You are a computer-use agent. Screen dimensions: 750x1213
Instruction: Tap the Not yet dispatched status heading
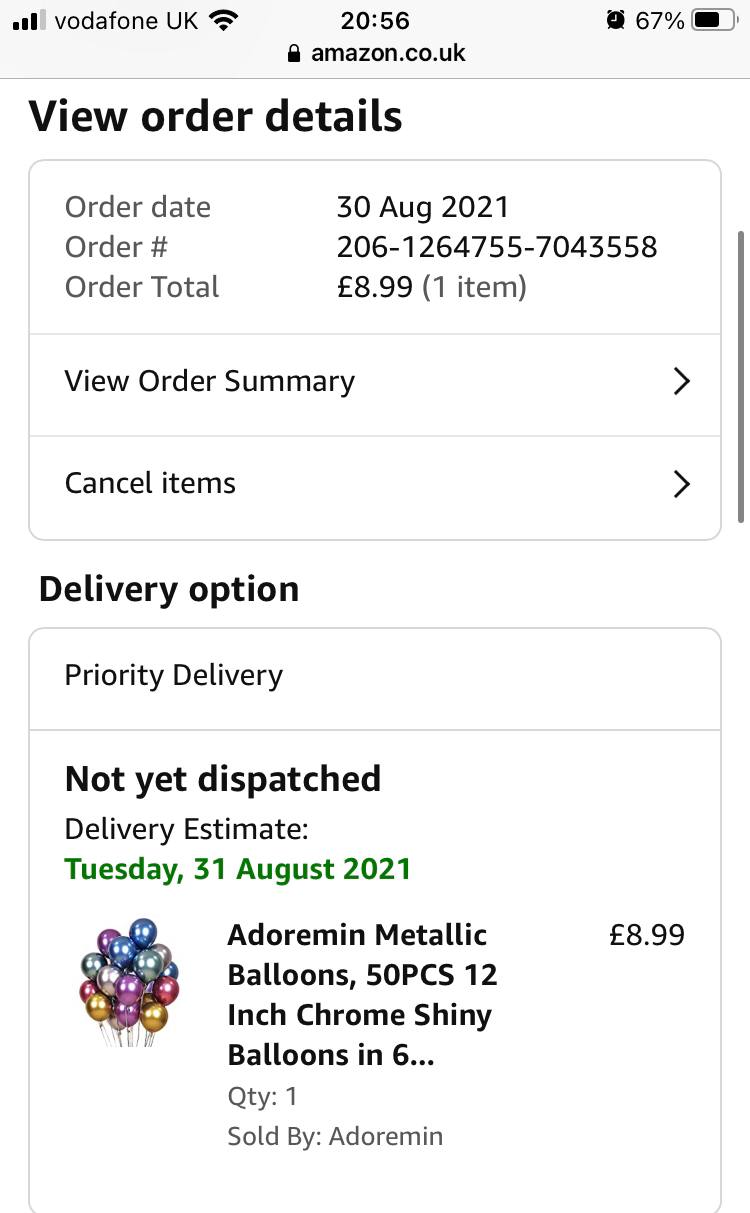tap(223, 779)
